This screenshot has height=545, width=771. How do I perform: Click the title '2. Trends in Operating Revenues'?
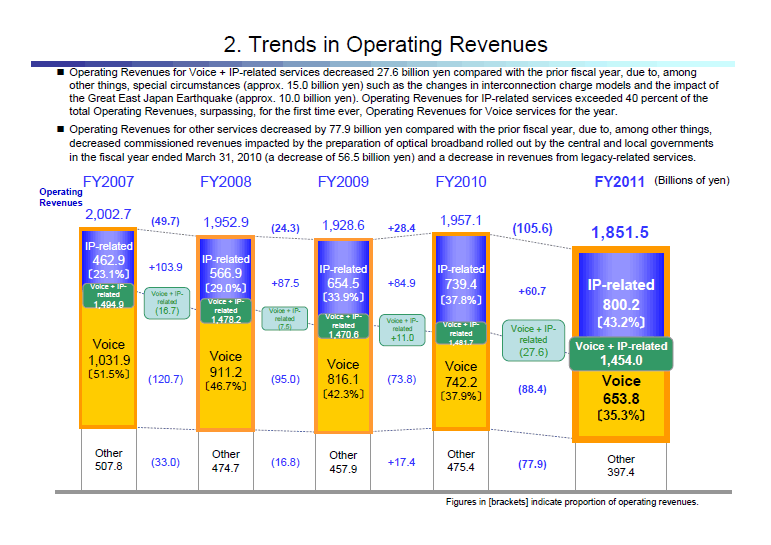[385, 44]
